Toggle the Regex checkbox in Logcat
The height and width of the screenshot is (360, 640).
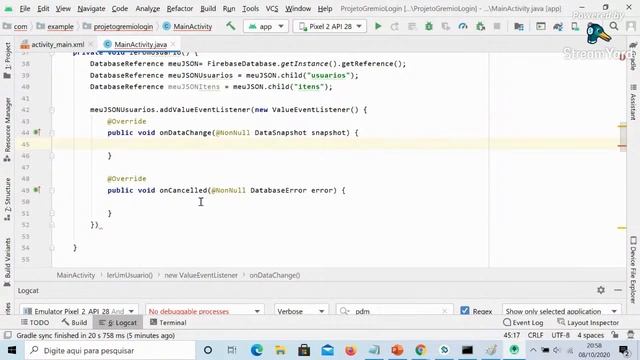(x=464, y=311)
